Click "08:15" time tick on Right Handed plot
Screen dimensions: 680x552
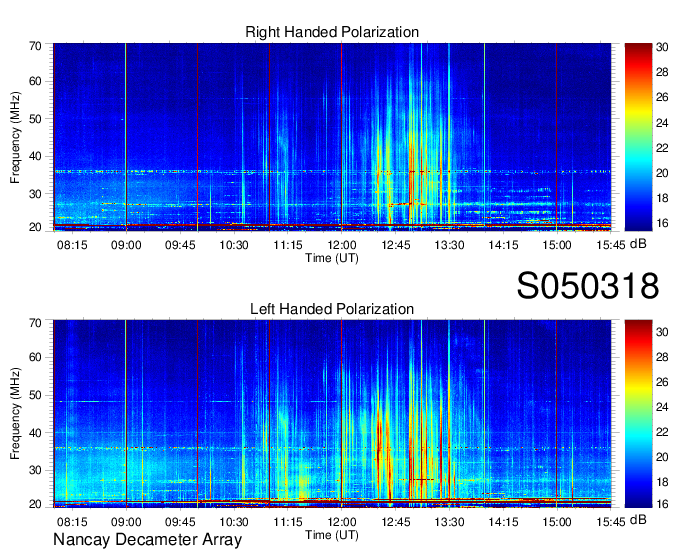(72, 245)
